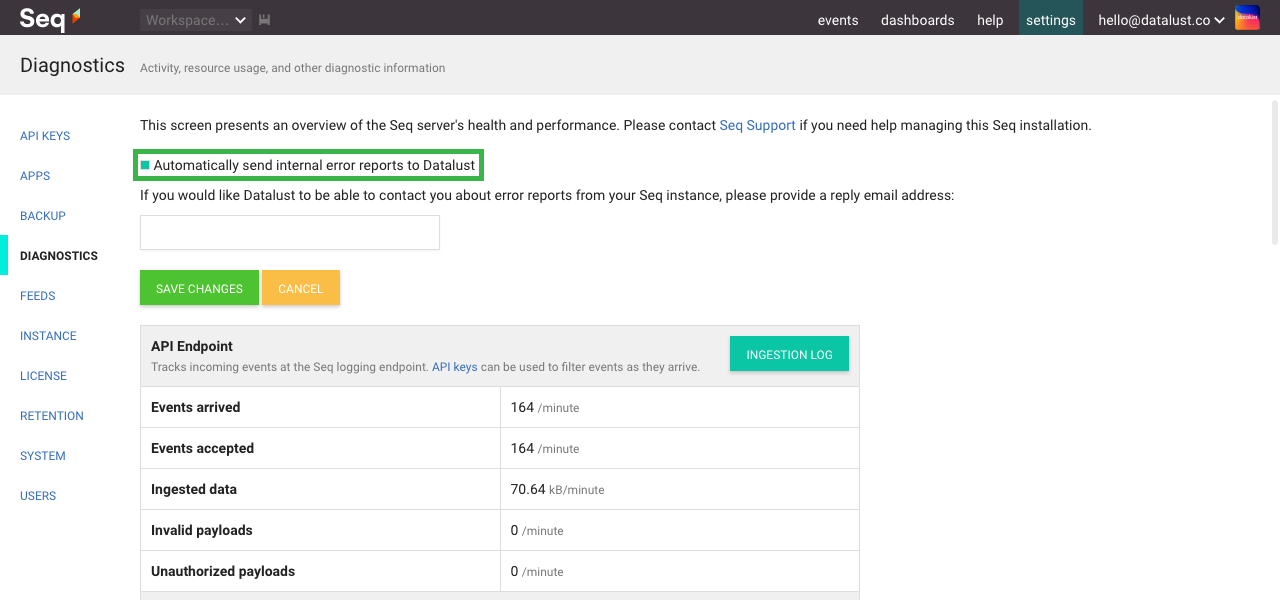The width and height of the screenshot is (1280, 600).
Task: Select the Invalid payloads row label
Action: [x=202, y=530]
